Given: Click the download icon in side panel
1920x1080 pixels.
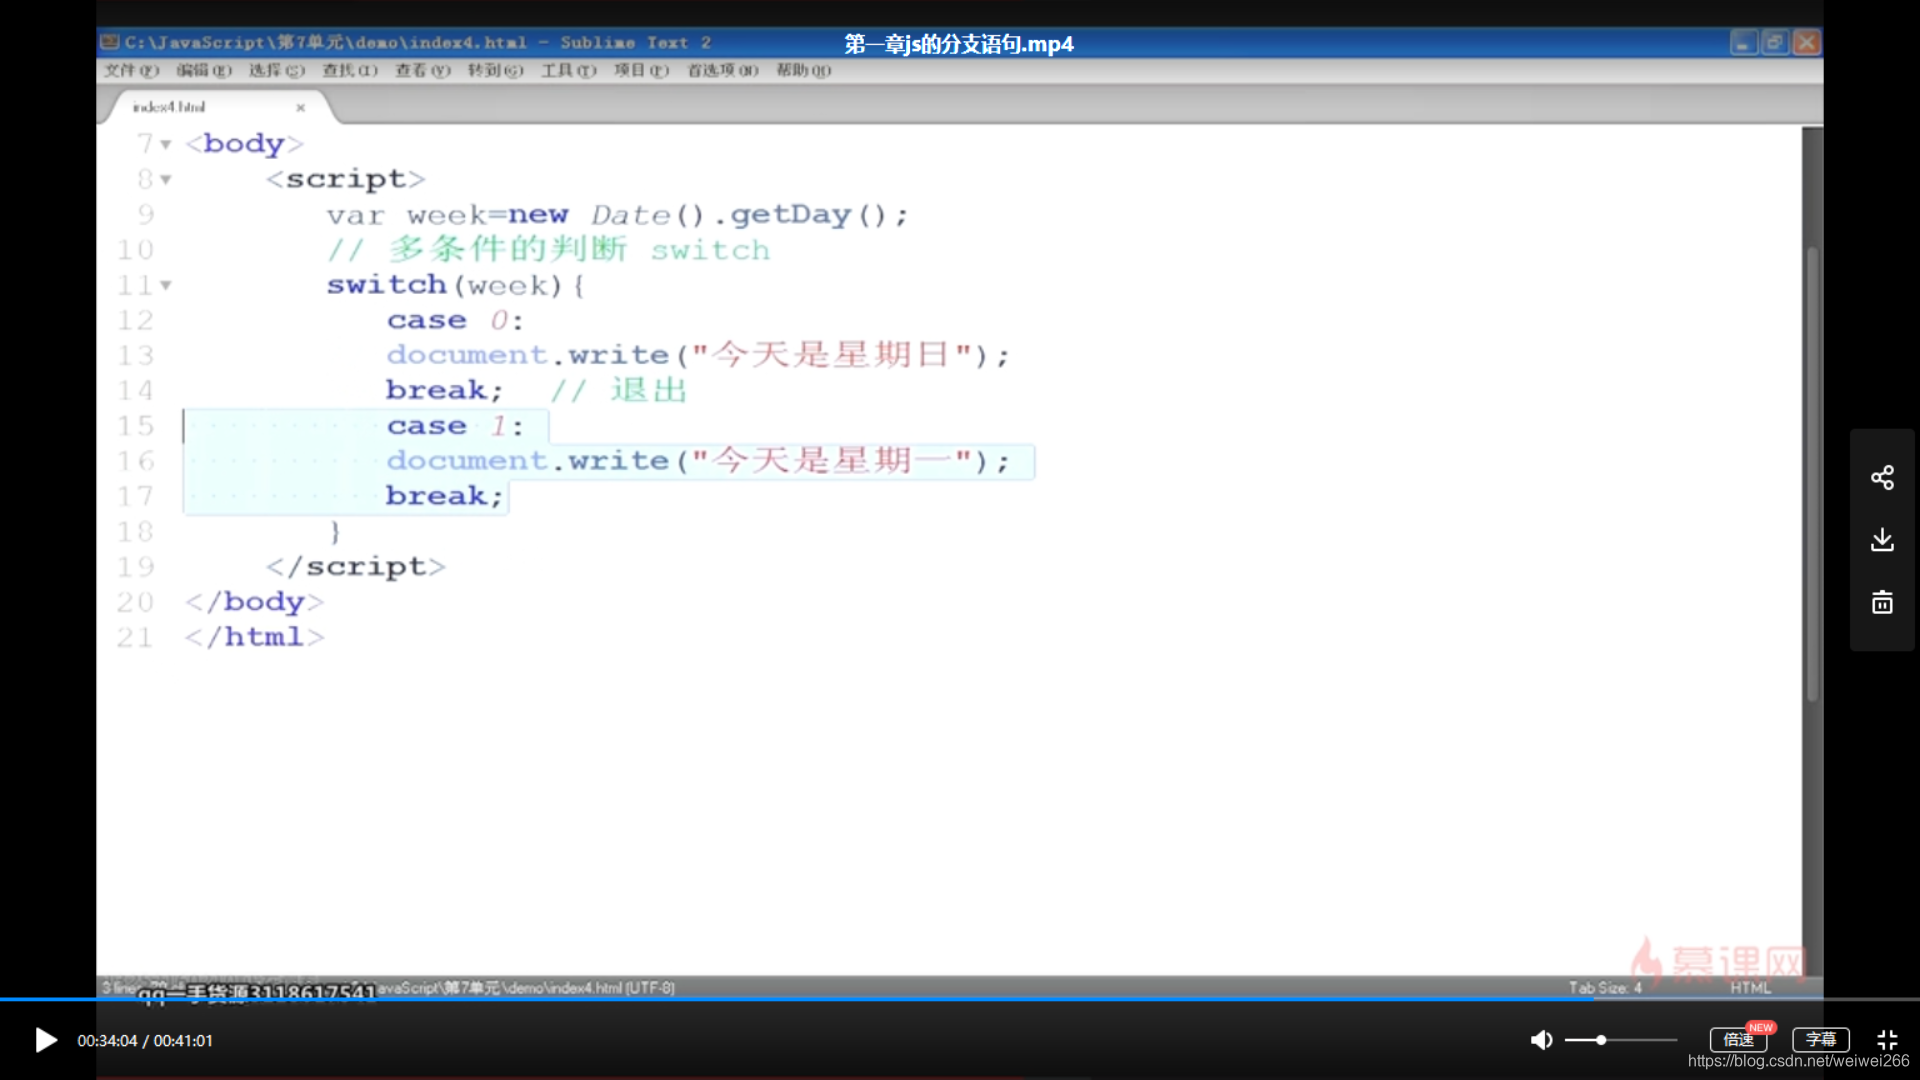Looking at the screenshot, I should point(1882,540).
